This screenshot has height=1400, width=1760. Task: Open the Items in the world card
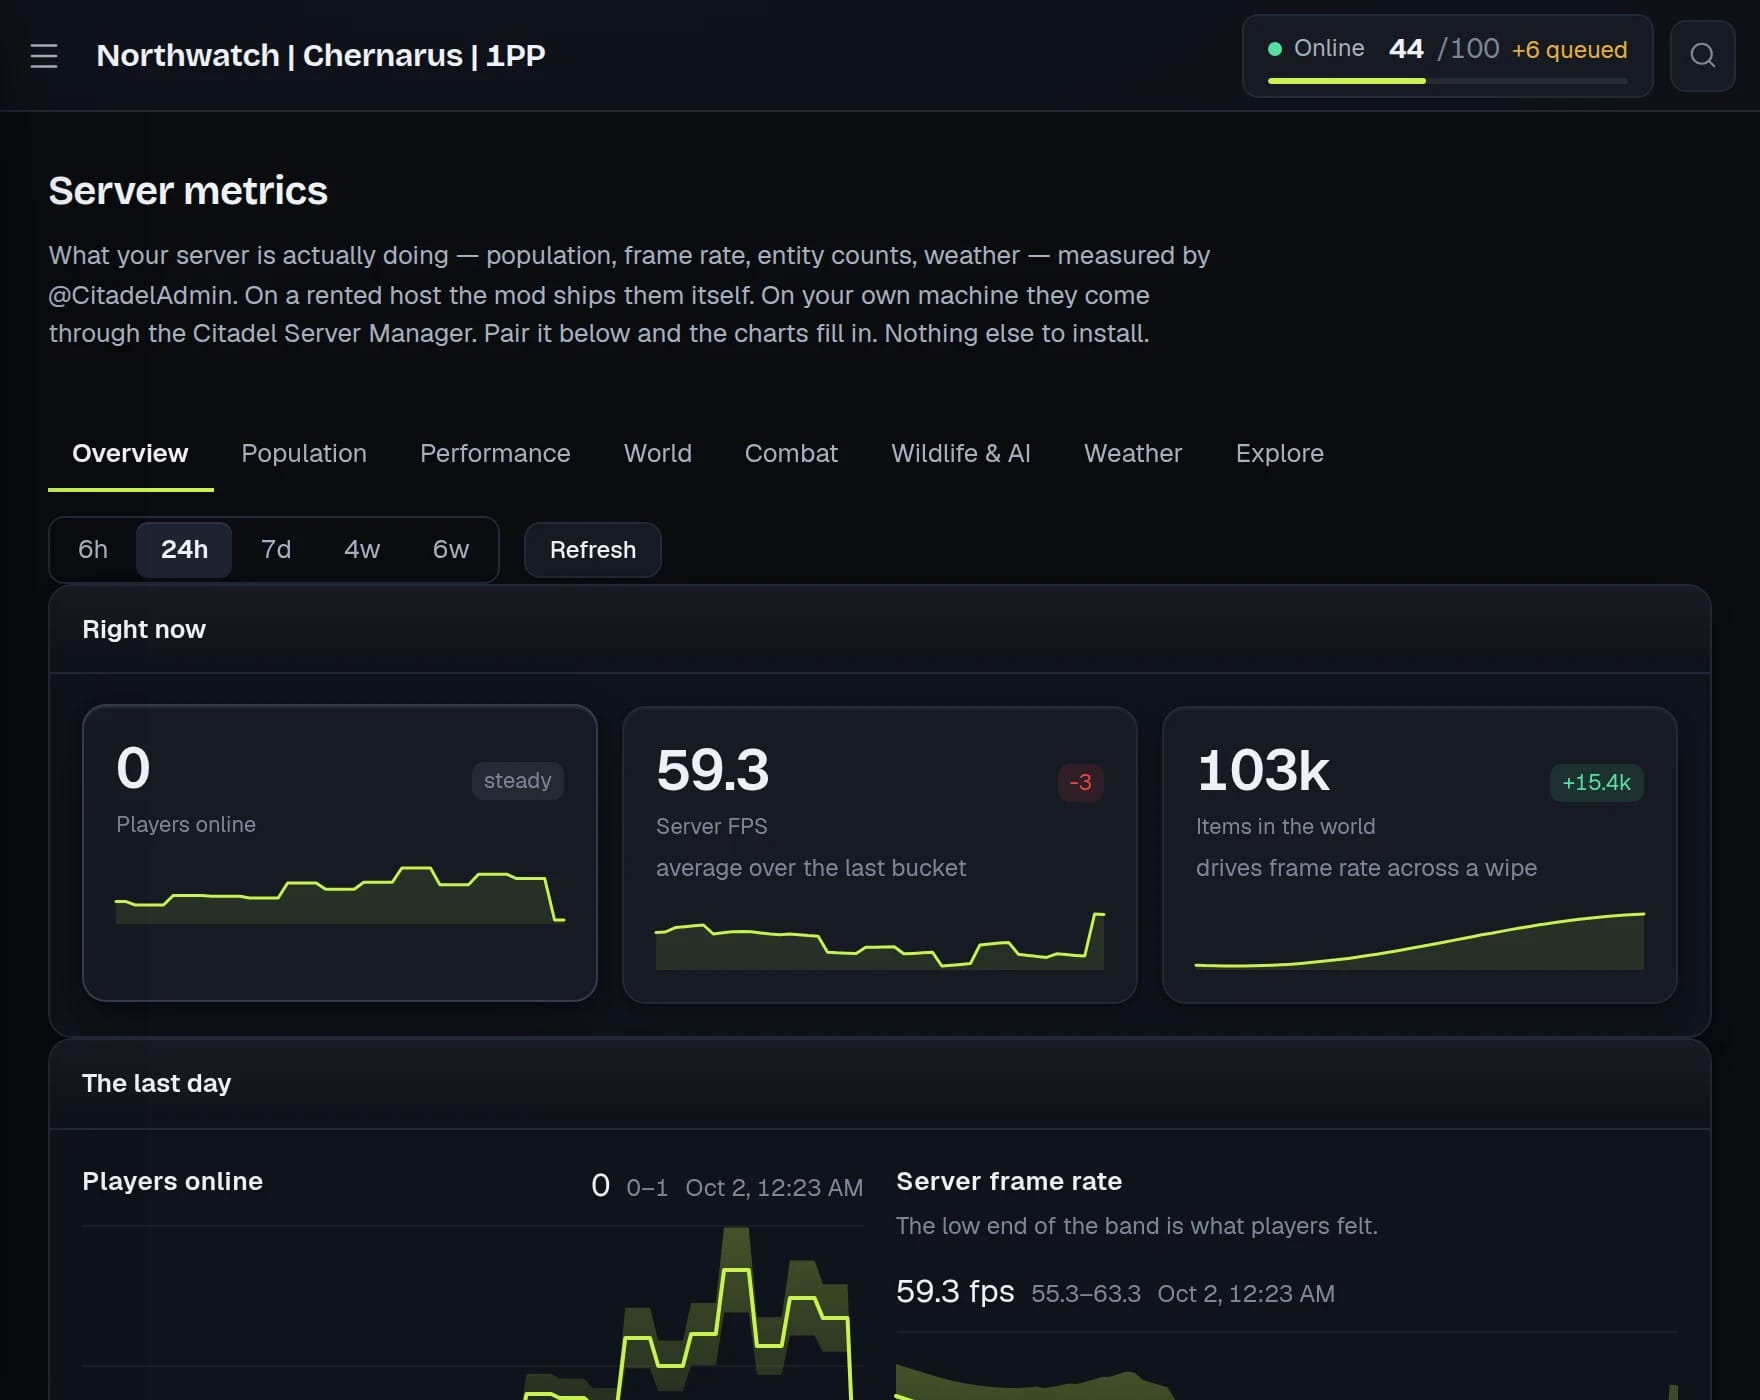click(1420, 855)
